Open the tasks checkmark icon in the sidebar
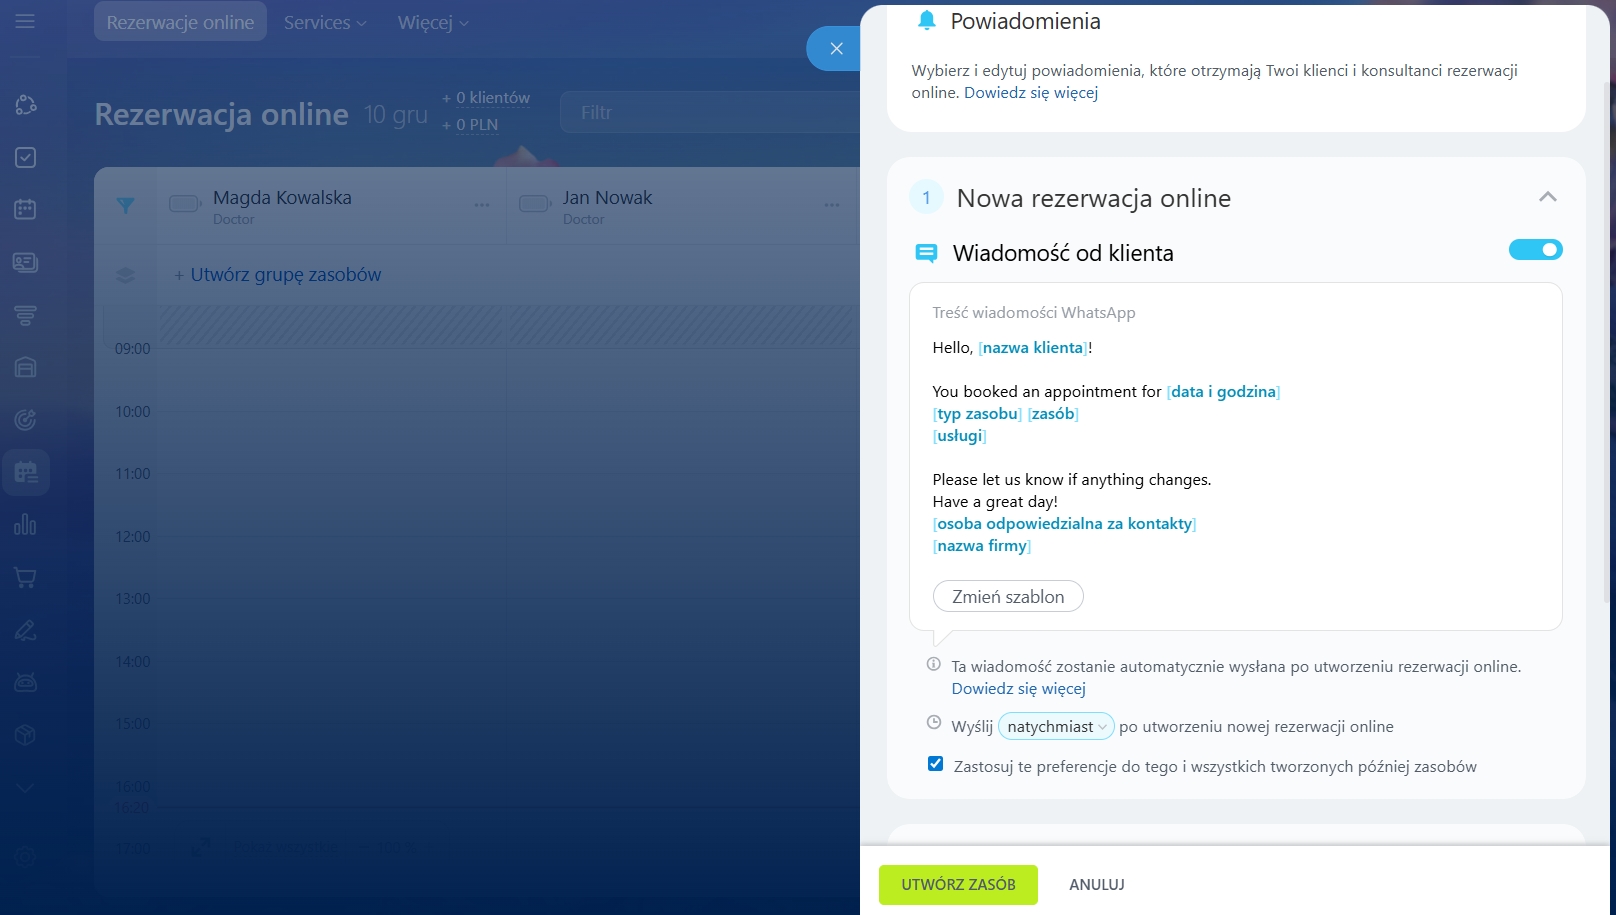Screen dimensions: 1616x915 point(26,157)
